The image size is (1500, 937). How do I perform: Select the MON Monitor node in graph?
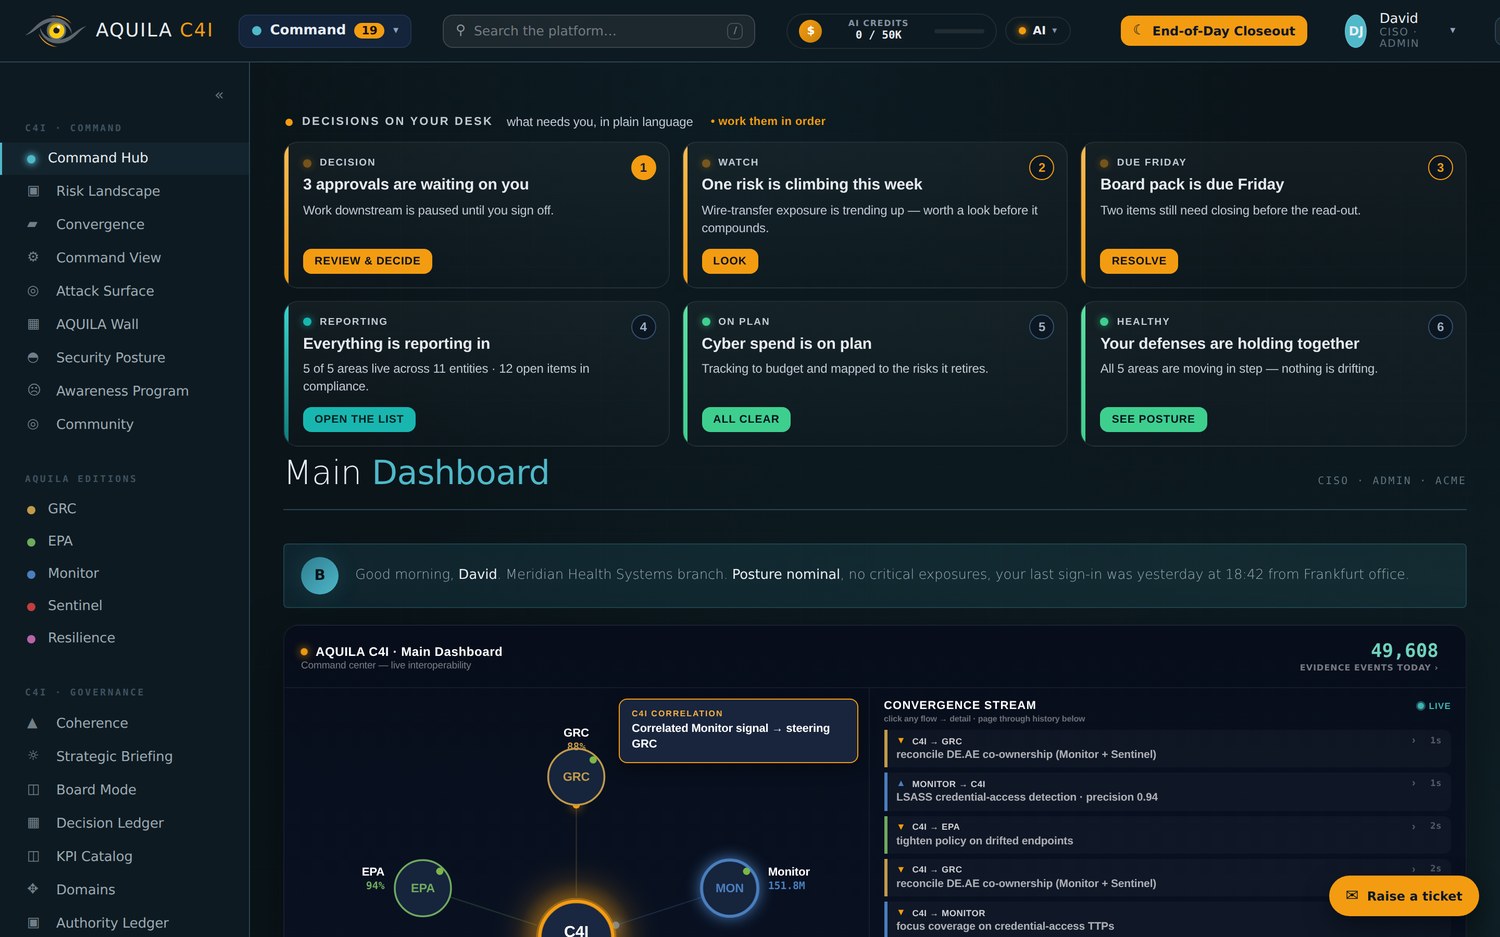pos(729,888)
